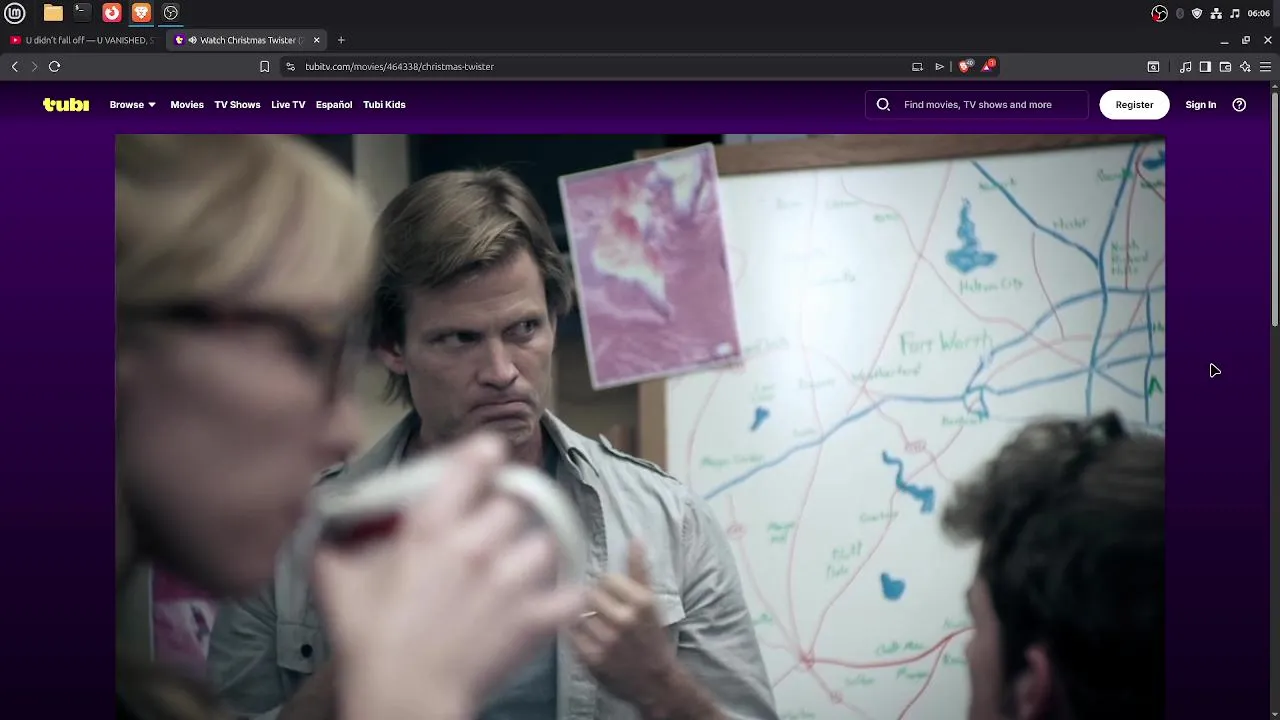
Task: Open Brave Shields panel
Action: [x=964, y=66]
